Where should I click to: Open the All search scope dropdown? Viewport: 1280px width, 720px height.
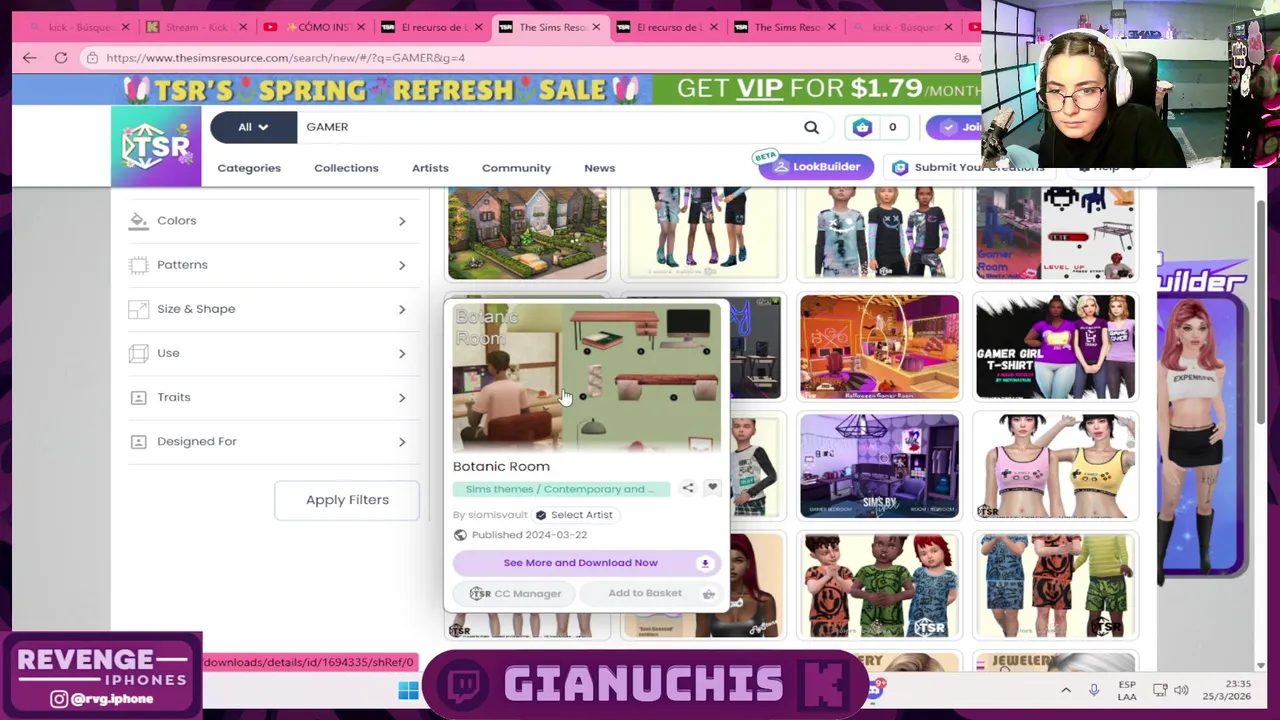[253, 127]
